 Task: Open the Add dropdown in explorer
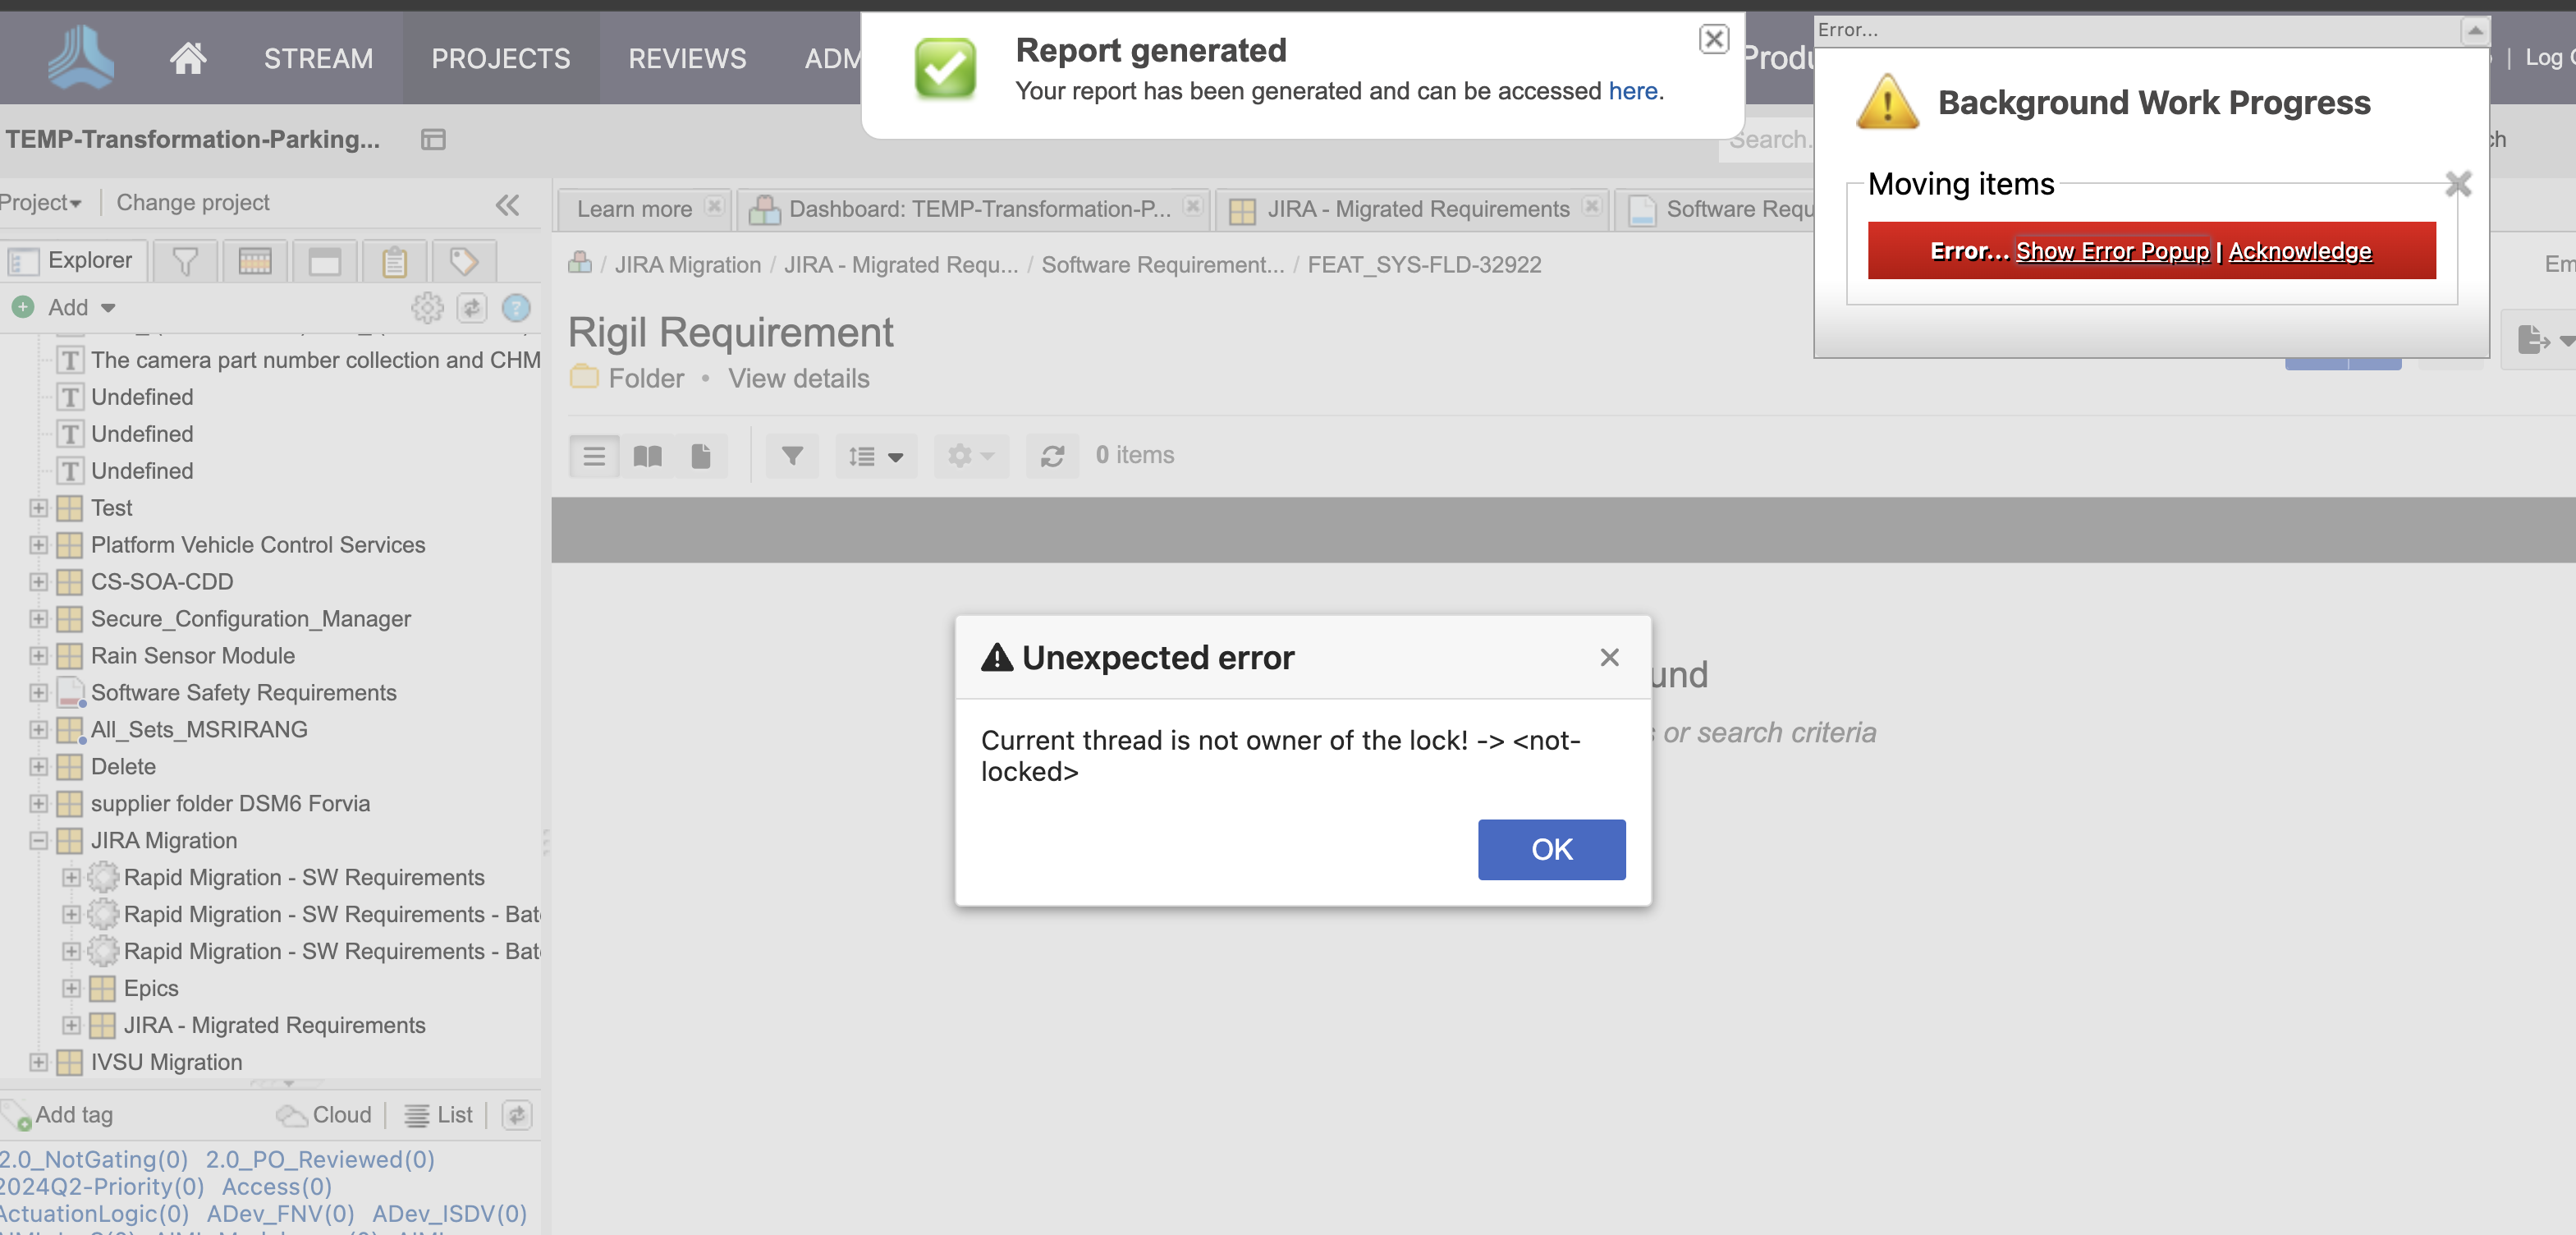point(80,308)
